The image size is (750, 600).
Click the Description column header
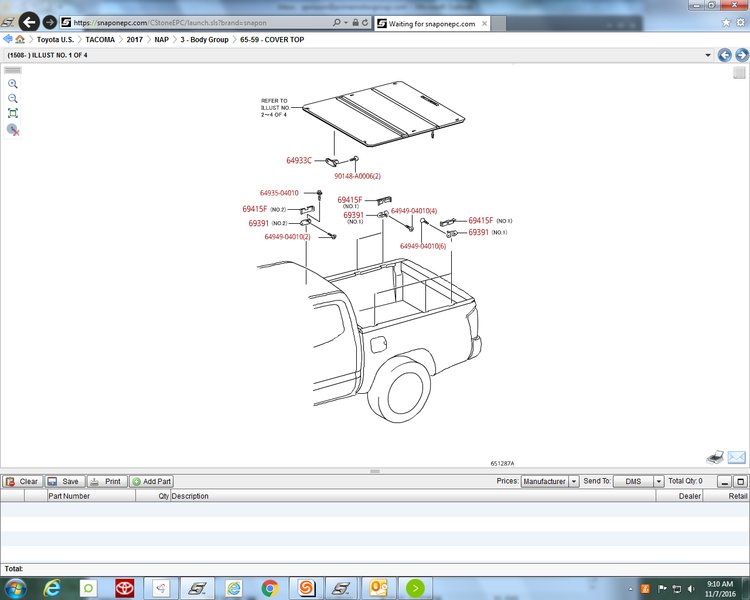point(413,496)
